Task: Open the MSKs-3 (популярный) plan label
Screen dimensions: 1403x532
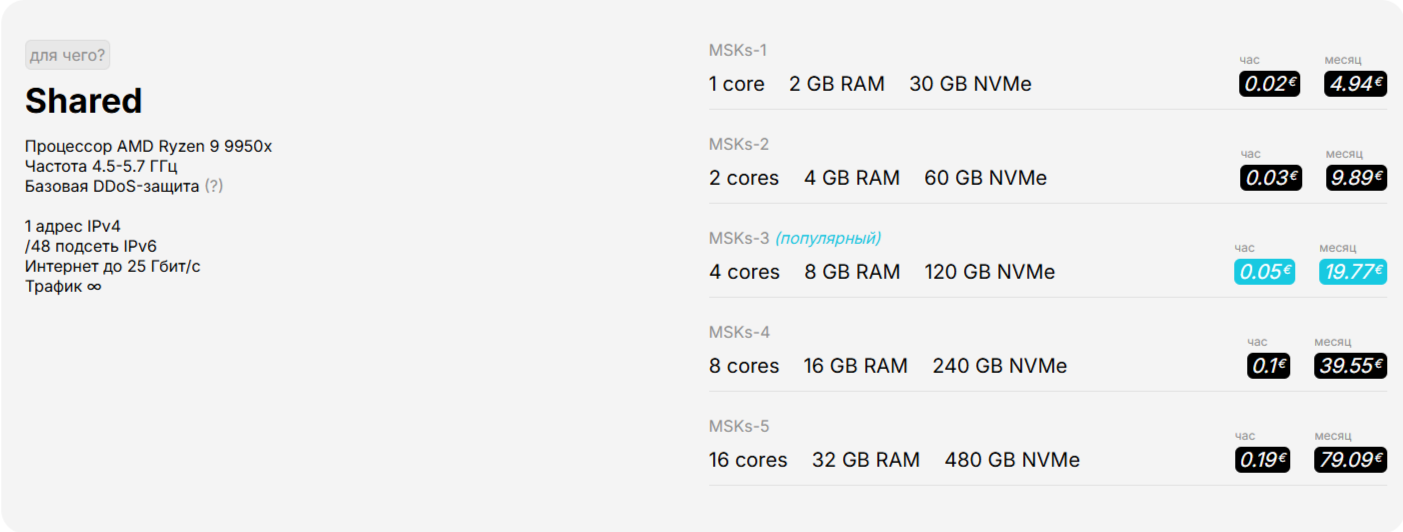Action: [795, 238]
